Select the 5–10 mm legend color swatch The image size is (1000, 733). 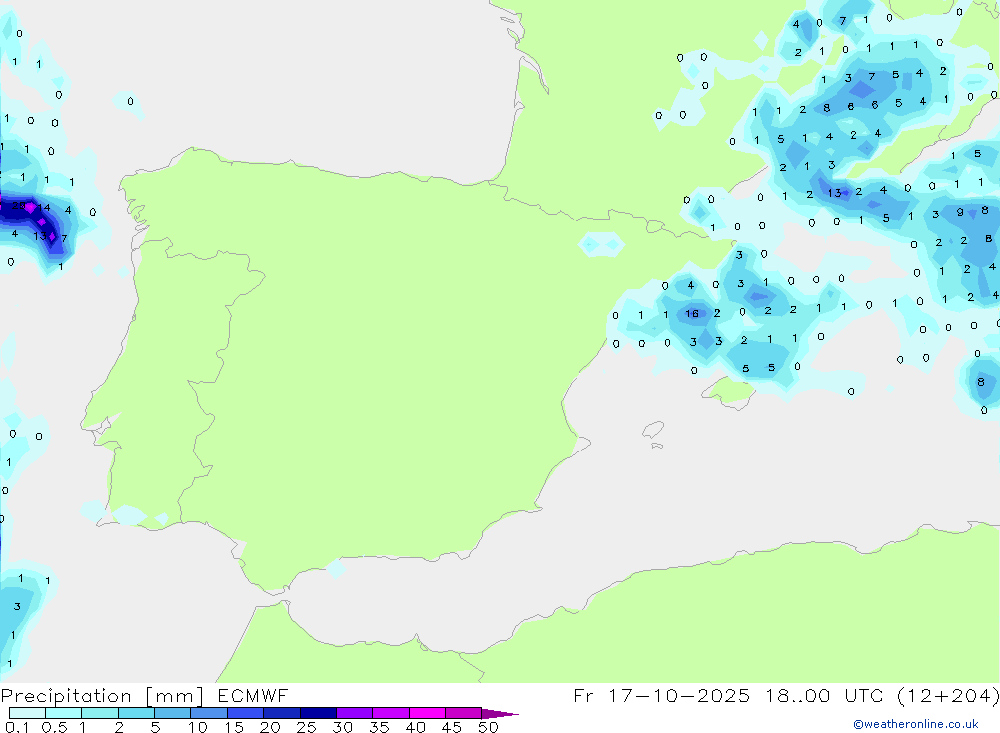[173, 713]
